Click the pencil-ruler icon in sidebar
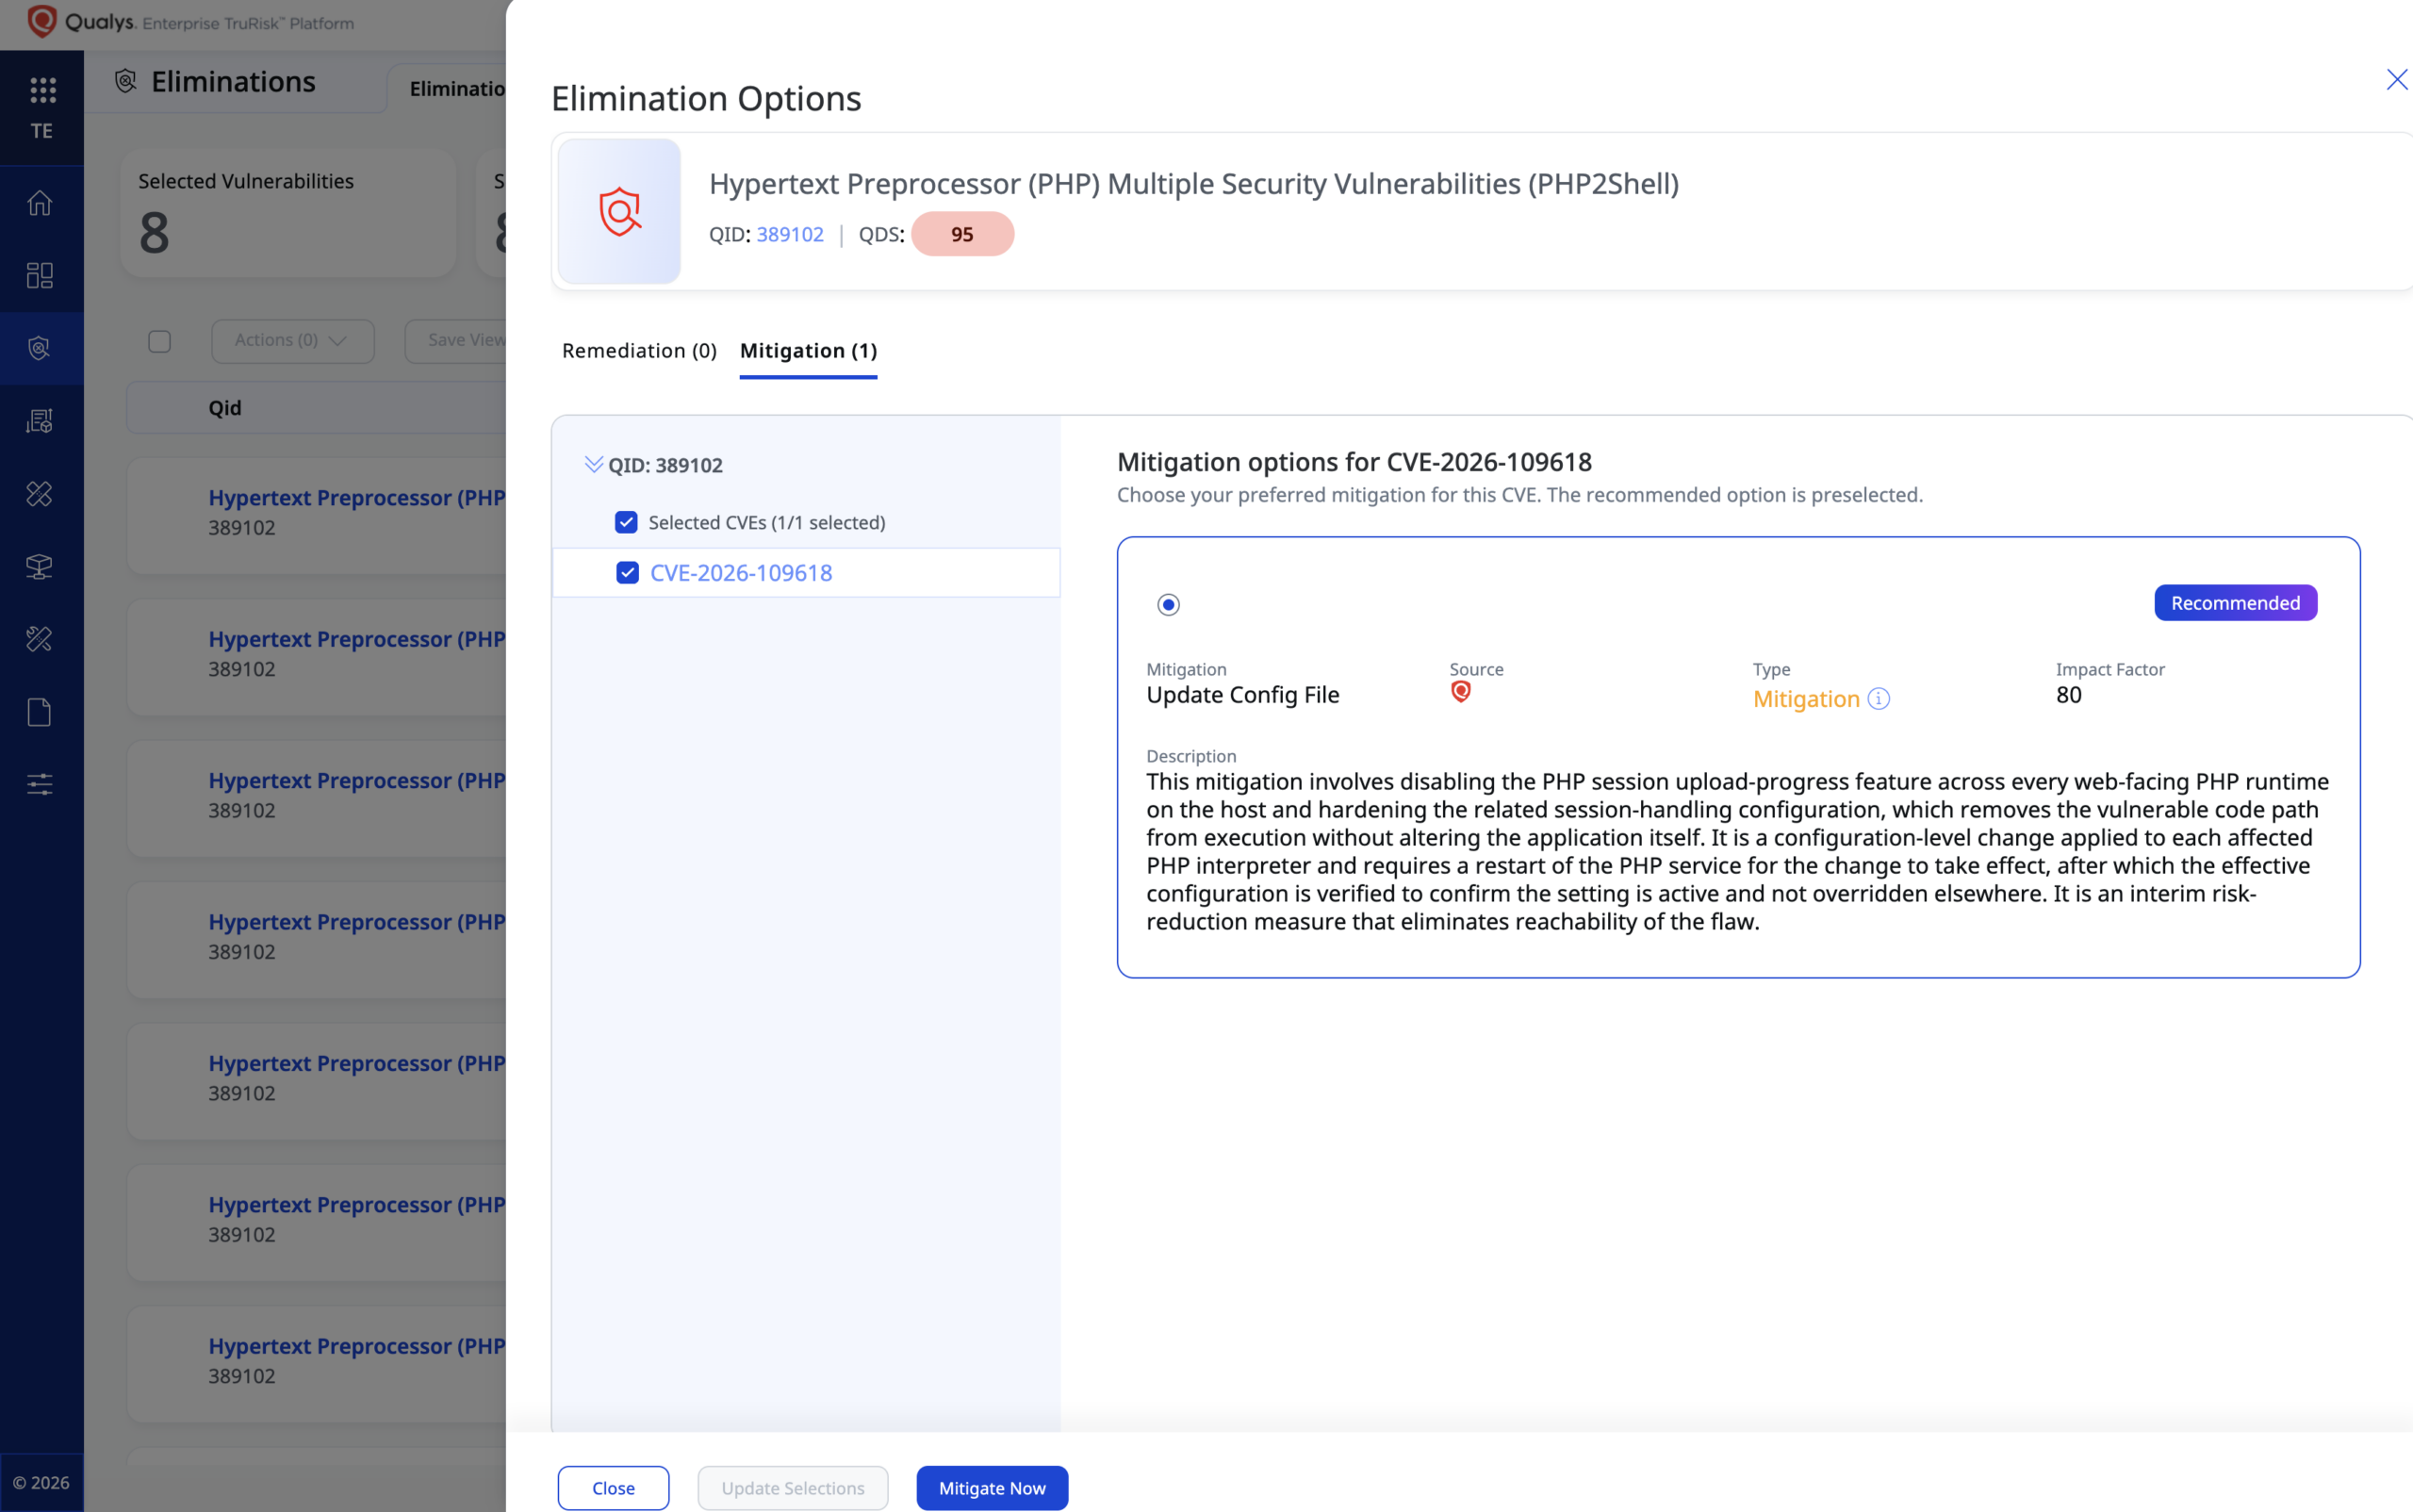Screen dimensions: 2413x1512 [40, 639]
